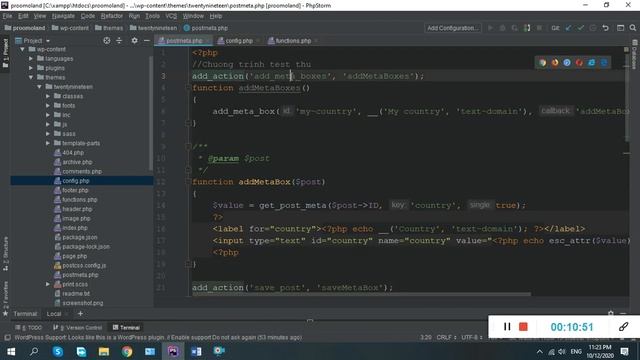Click the UTF-8 encoding status entry
Image resolution: width=640 pixels, height=360 pixels.
point(472,338)
